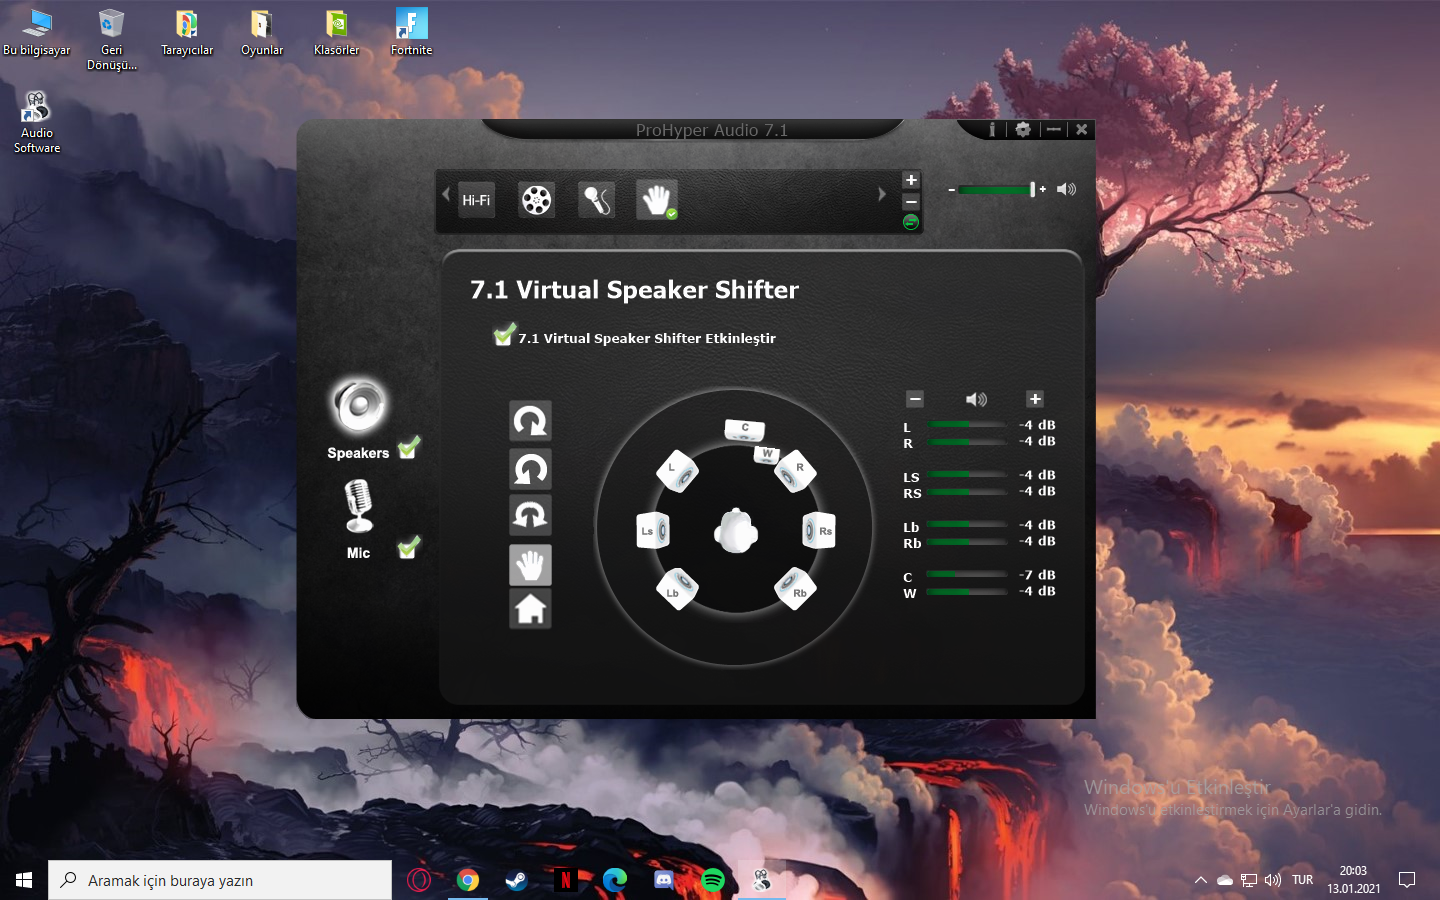The image size is (1440, 900).
Task: Click the left arrow of the effects strip
Action: pos(446,194)
